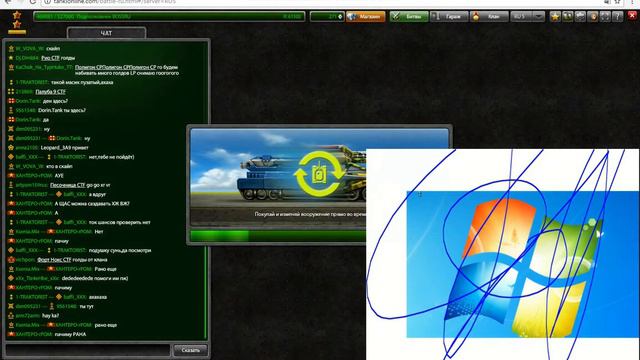Click the rank icon beside "Leopard_3A9 привет" message
The height and width of the screenshot is (360, 640).
click(x=11, y=148)
